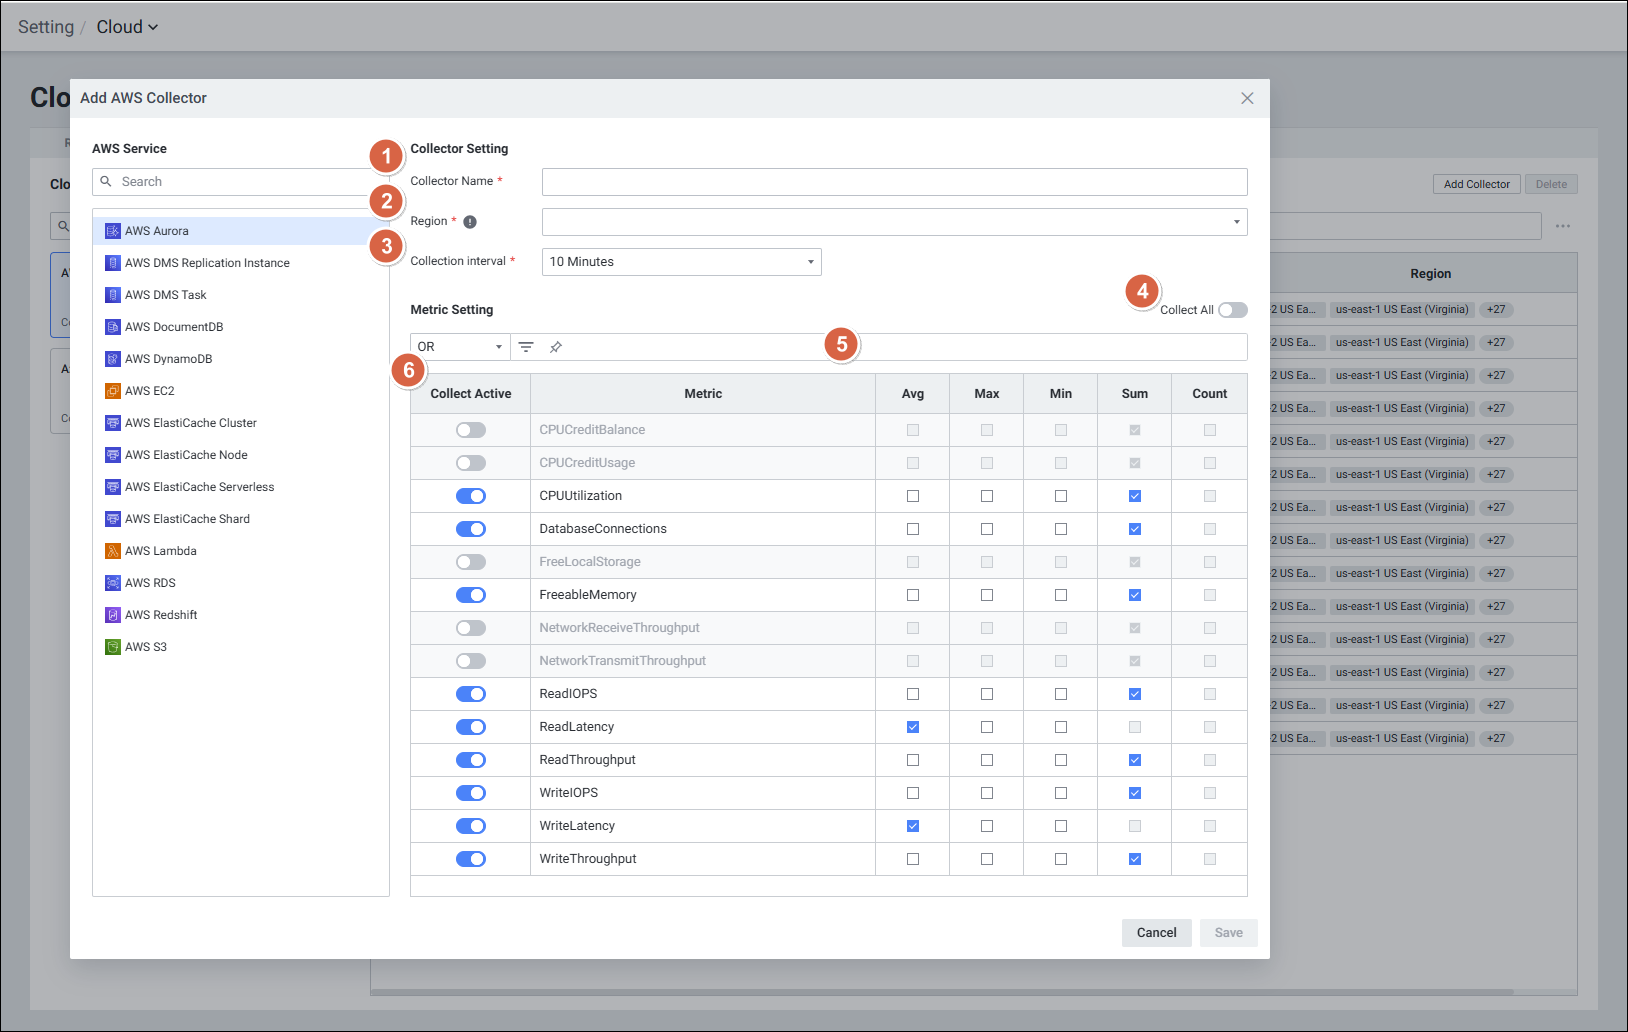This screenshot has height=1032, width=1628.
Task: Click the AWS S3 service icon
Action: tap(113, 647)
